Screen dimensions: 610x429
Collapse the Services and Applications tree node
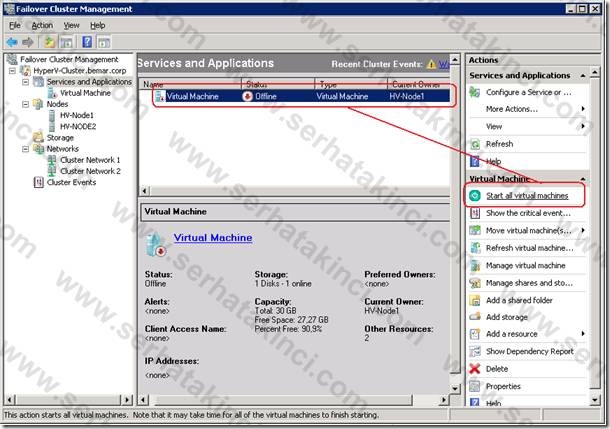pyautogui.click(x=25, y=82)
